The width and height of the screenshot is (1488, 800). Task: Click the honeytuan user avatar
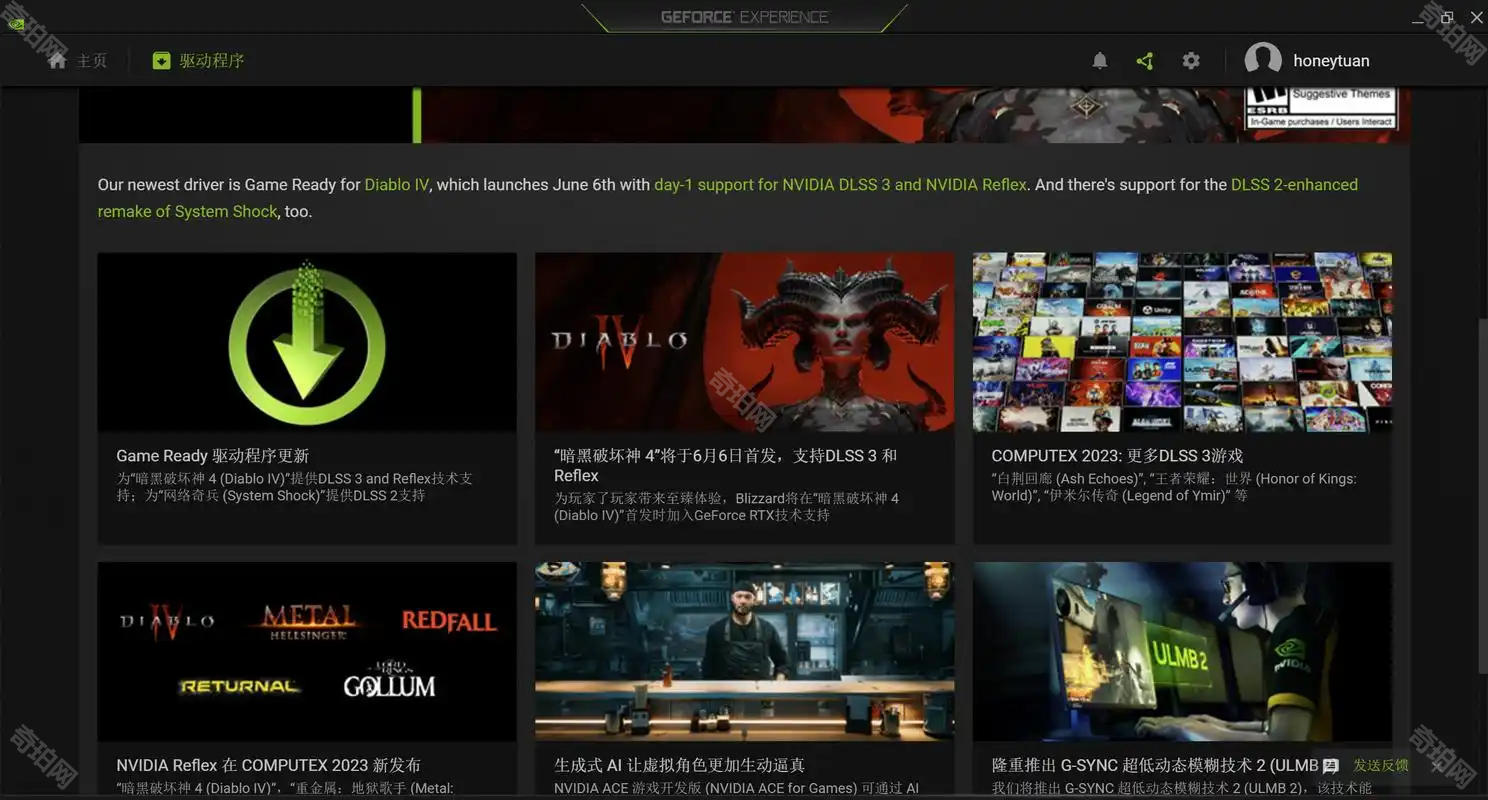pos(1263,60)
